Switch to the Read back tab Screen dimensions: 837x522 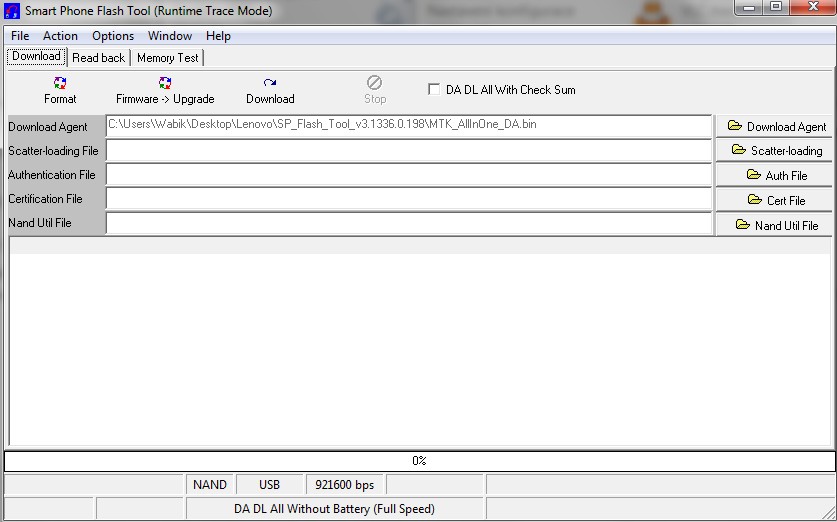pyautogui.click(x=98, y=58)
